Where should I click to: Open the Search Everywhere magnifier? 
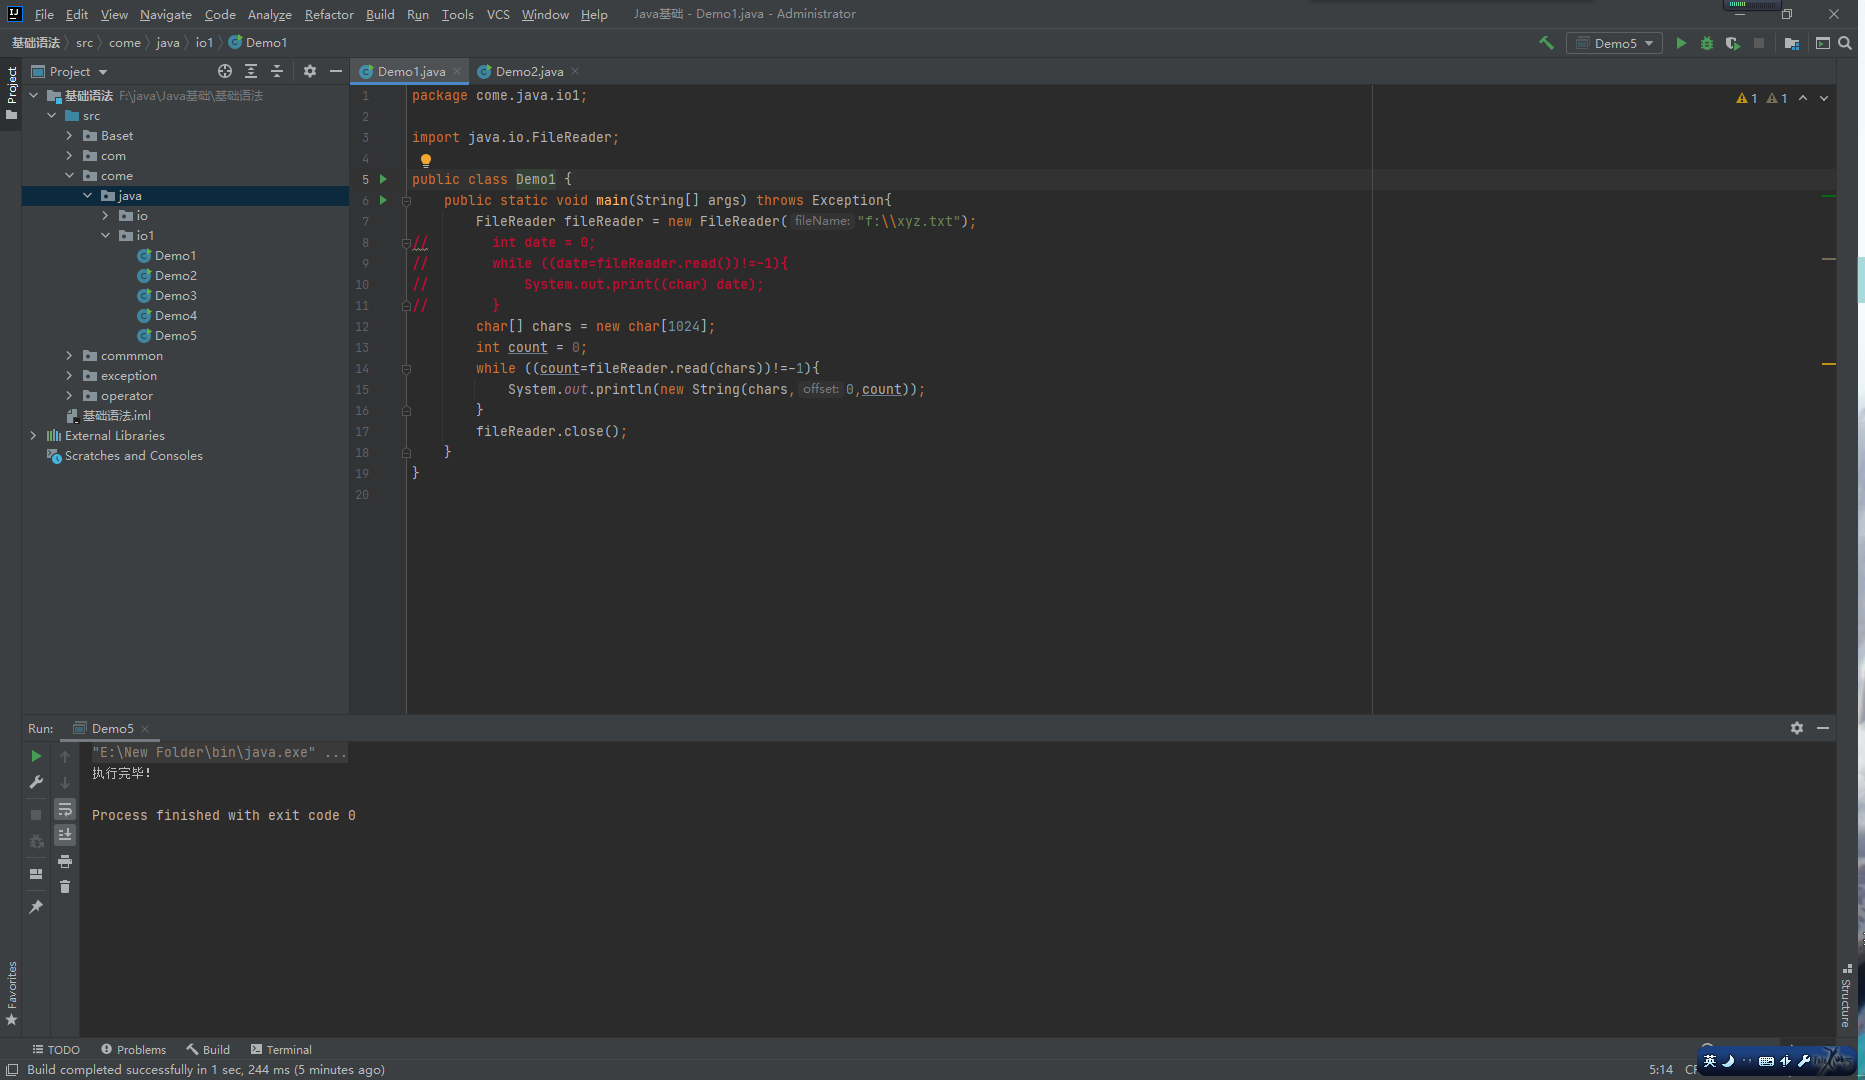1845,43
